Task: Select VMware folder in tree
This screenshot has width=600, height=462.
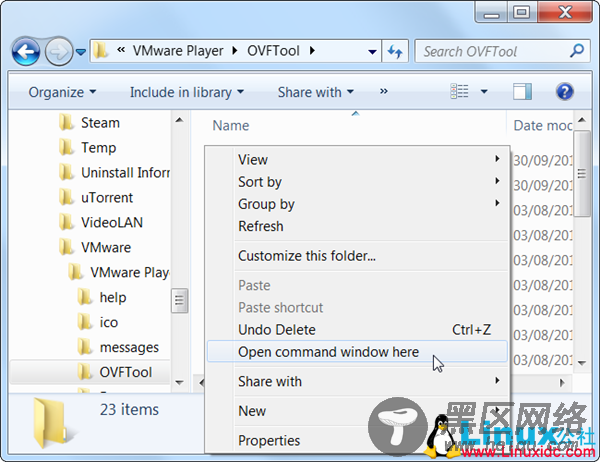Action: coord(106,247)
